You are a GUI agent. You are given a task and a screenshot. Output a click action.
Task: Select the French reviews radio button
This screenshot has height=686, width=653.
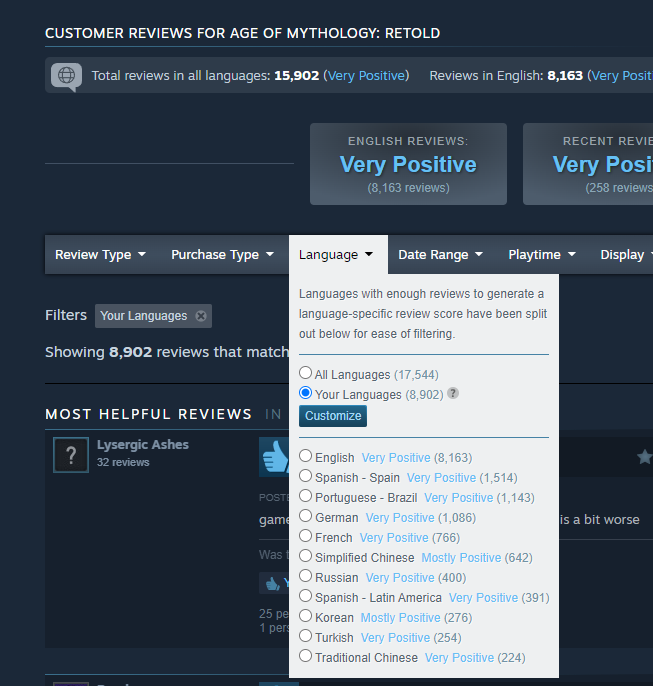click(305, 536)
